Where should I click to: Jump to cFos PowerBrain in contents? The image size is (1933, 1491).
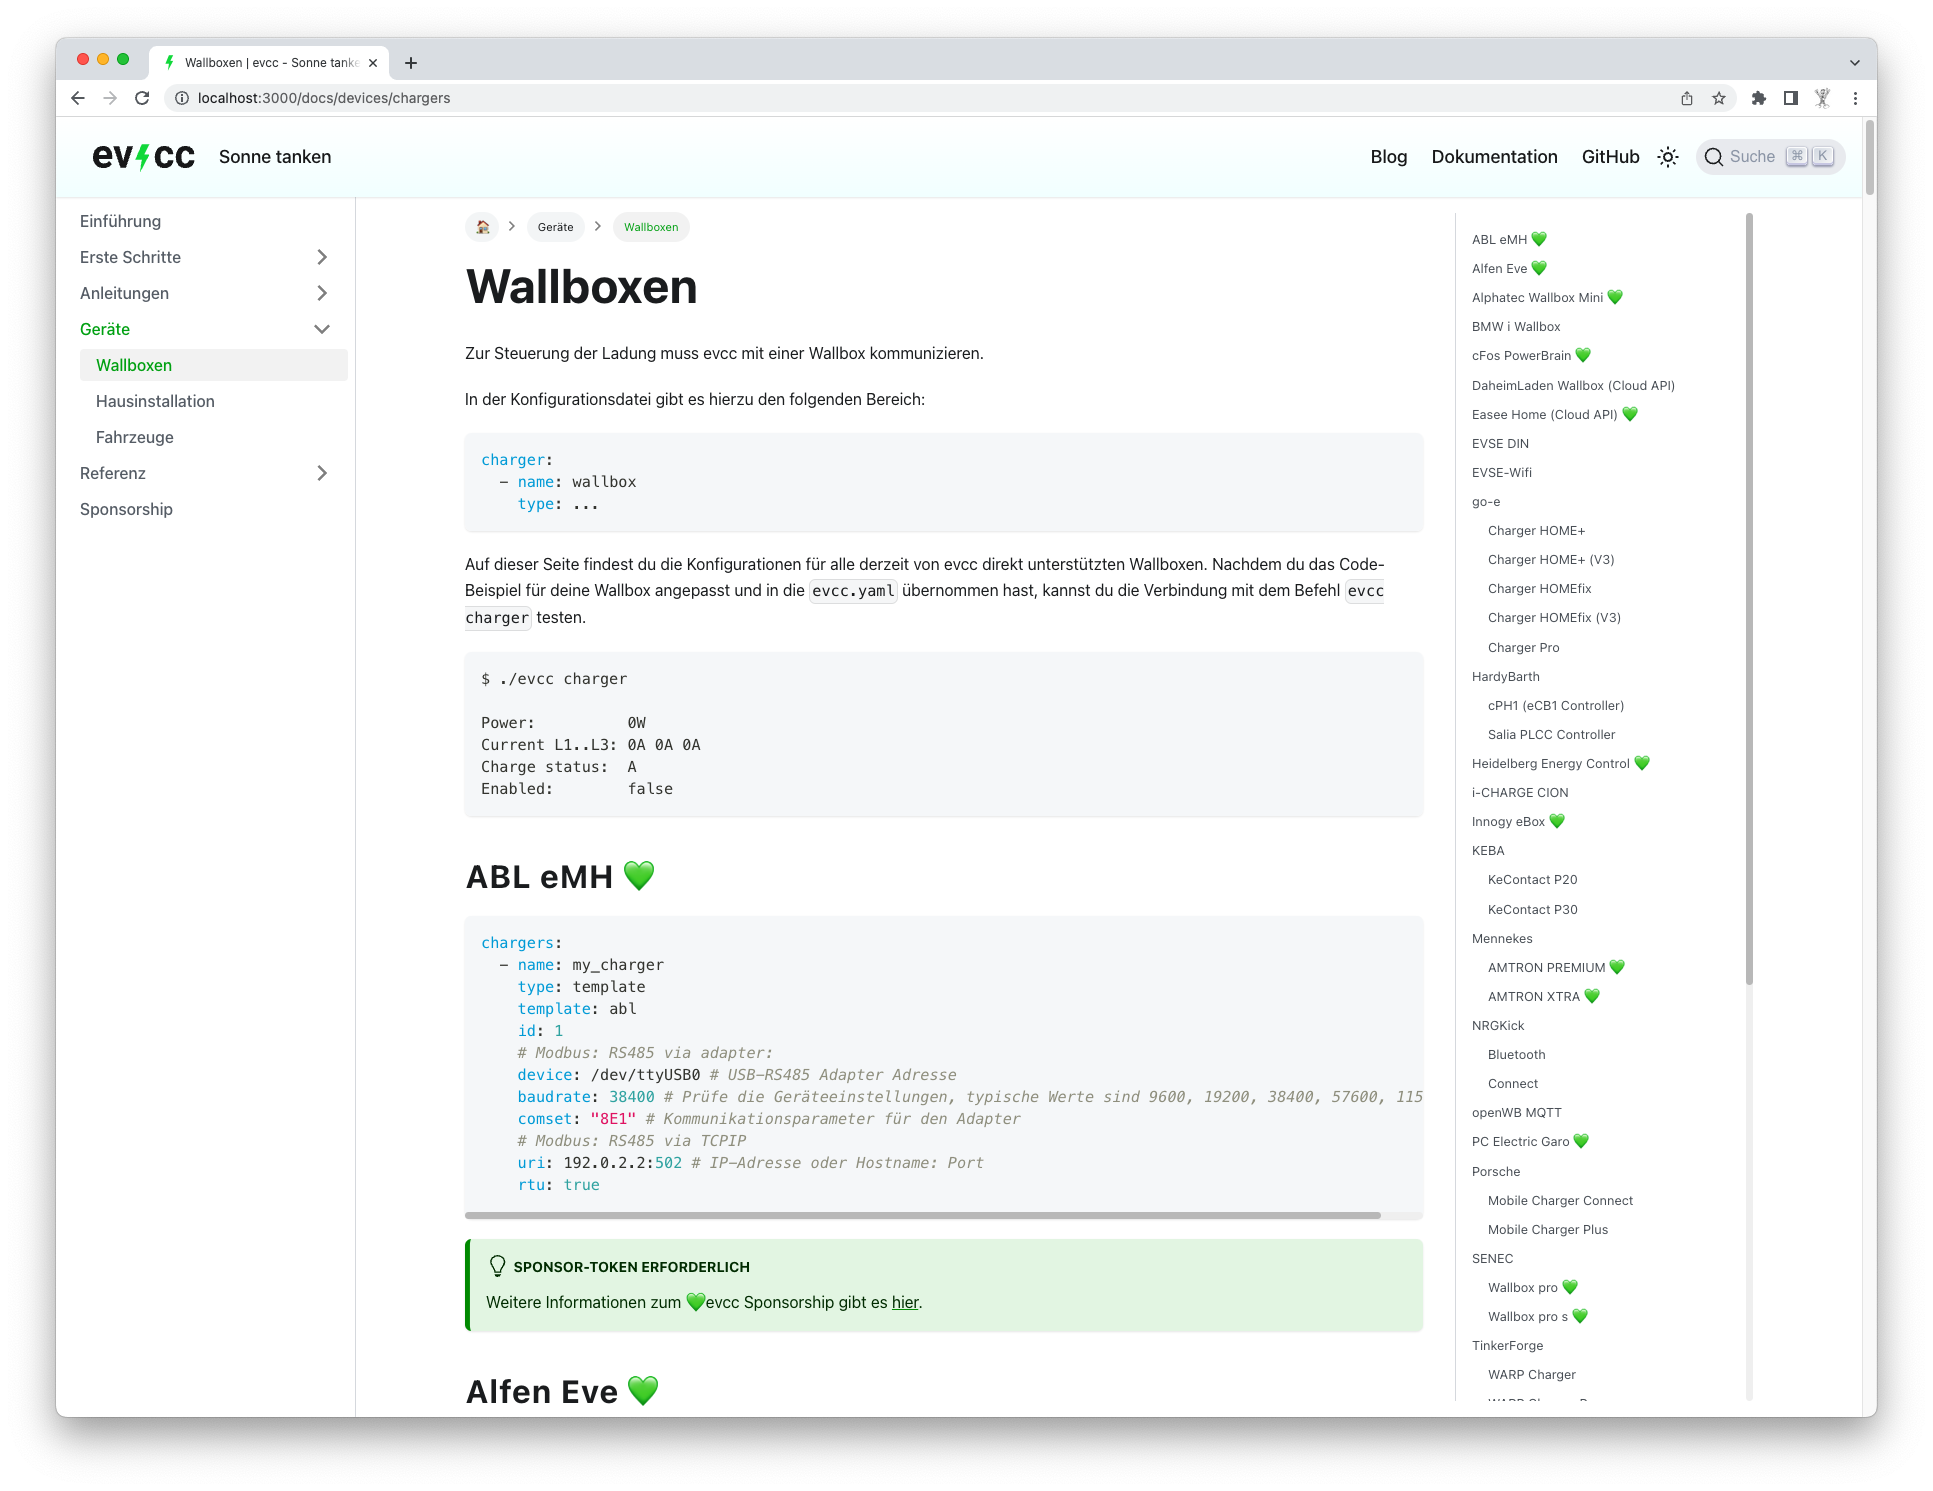[1531, 355]
